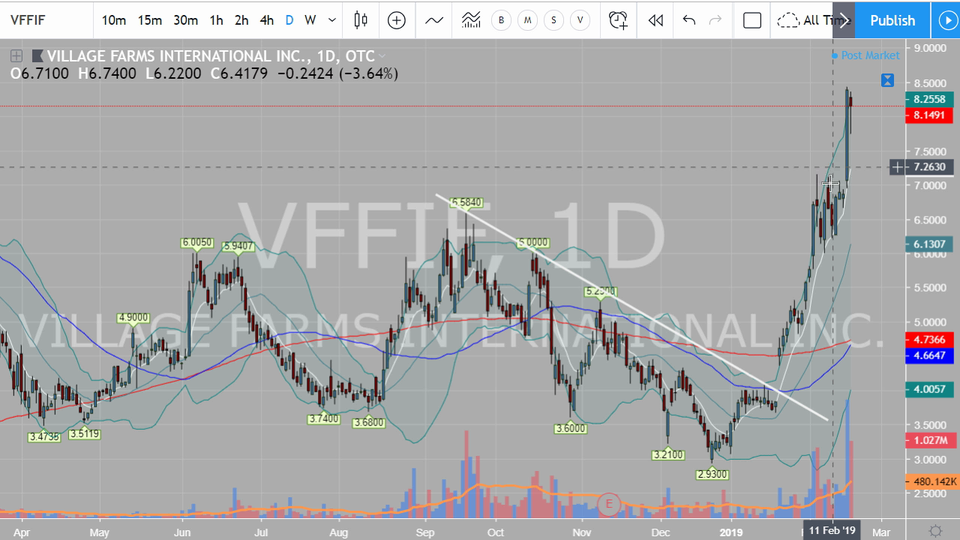This screenshot has height=540, width=960.
Task: Select the 10m timeframe
Action: click(x=114, y=20)
